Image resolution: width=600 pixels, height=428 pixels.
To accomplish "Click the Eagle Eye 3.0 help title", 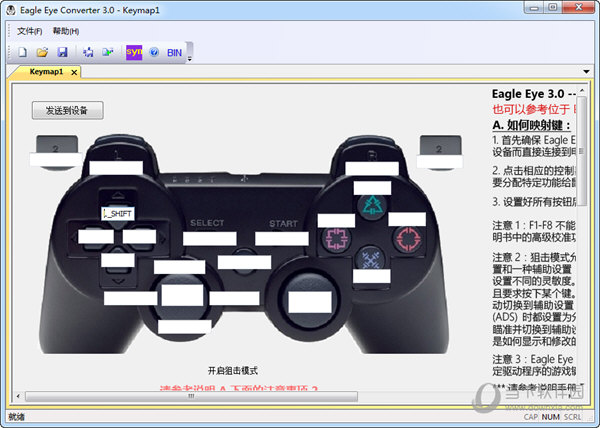I will (534, 94).
